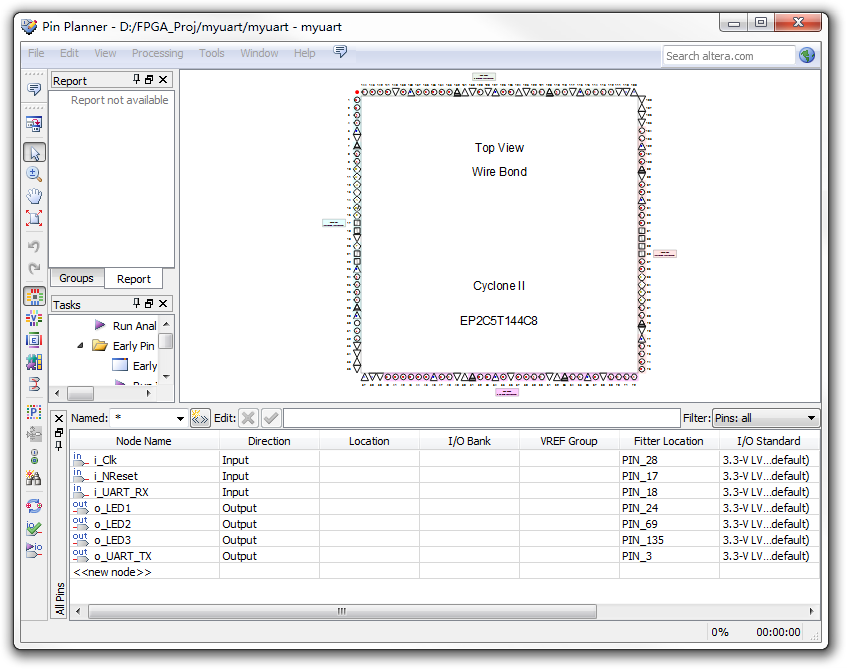Click the fit-to-window tool icon
This screenshot has height=669, width=847.
[x=34, y=218]
